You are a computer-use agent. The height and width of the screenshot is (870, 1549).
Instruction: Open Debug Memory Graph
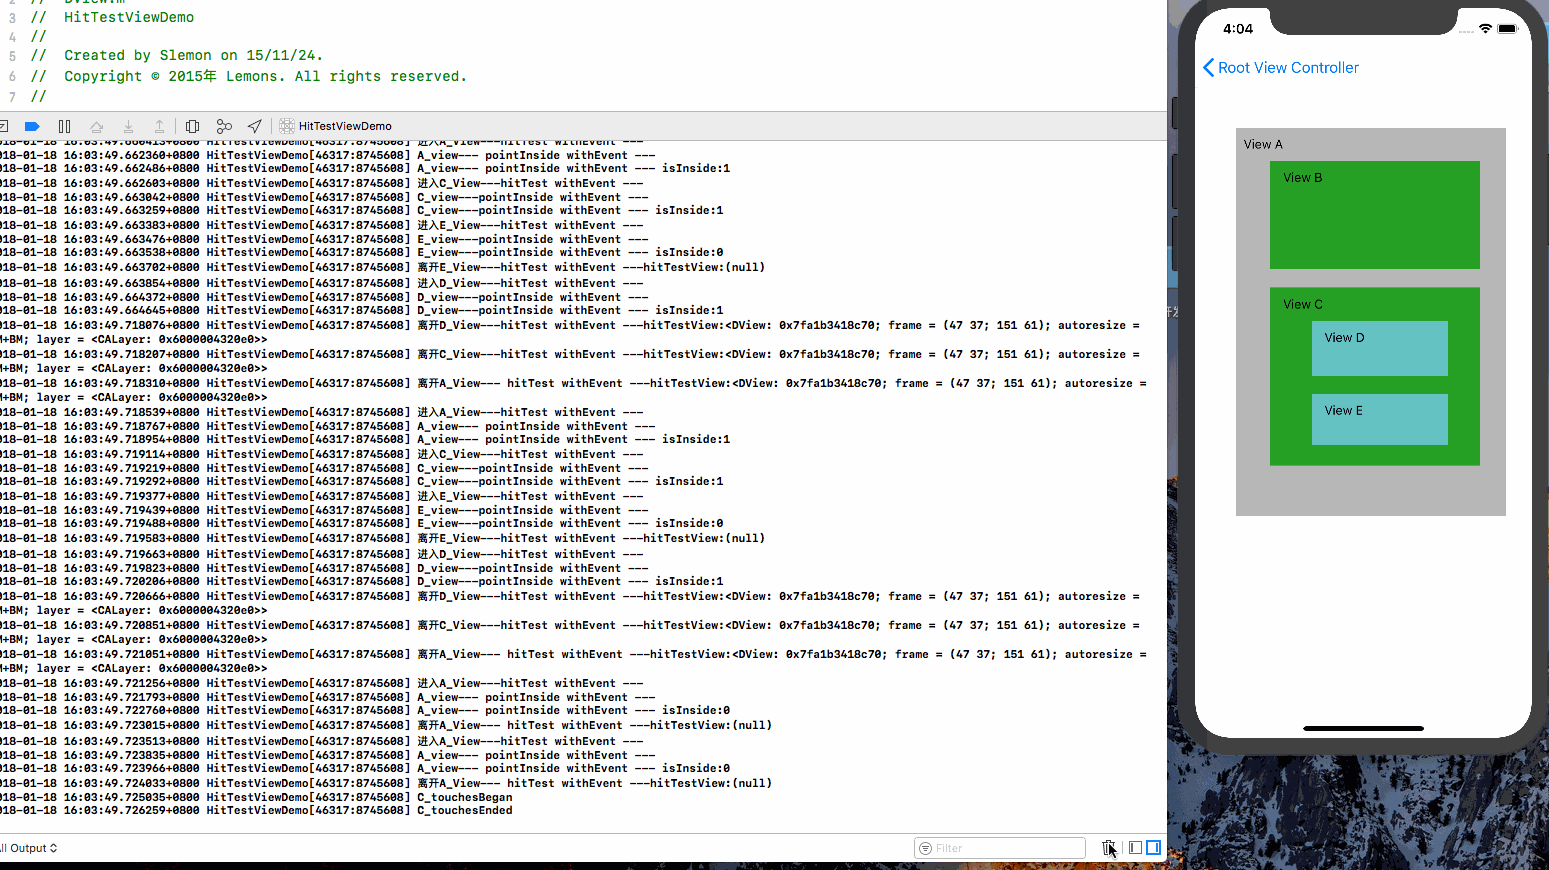click(224, 126)
